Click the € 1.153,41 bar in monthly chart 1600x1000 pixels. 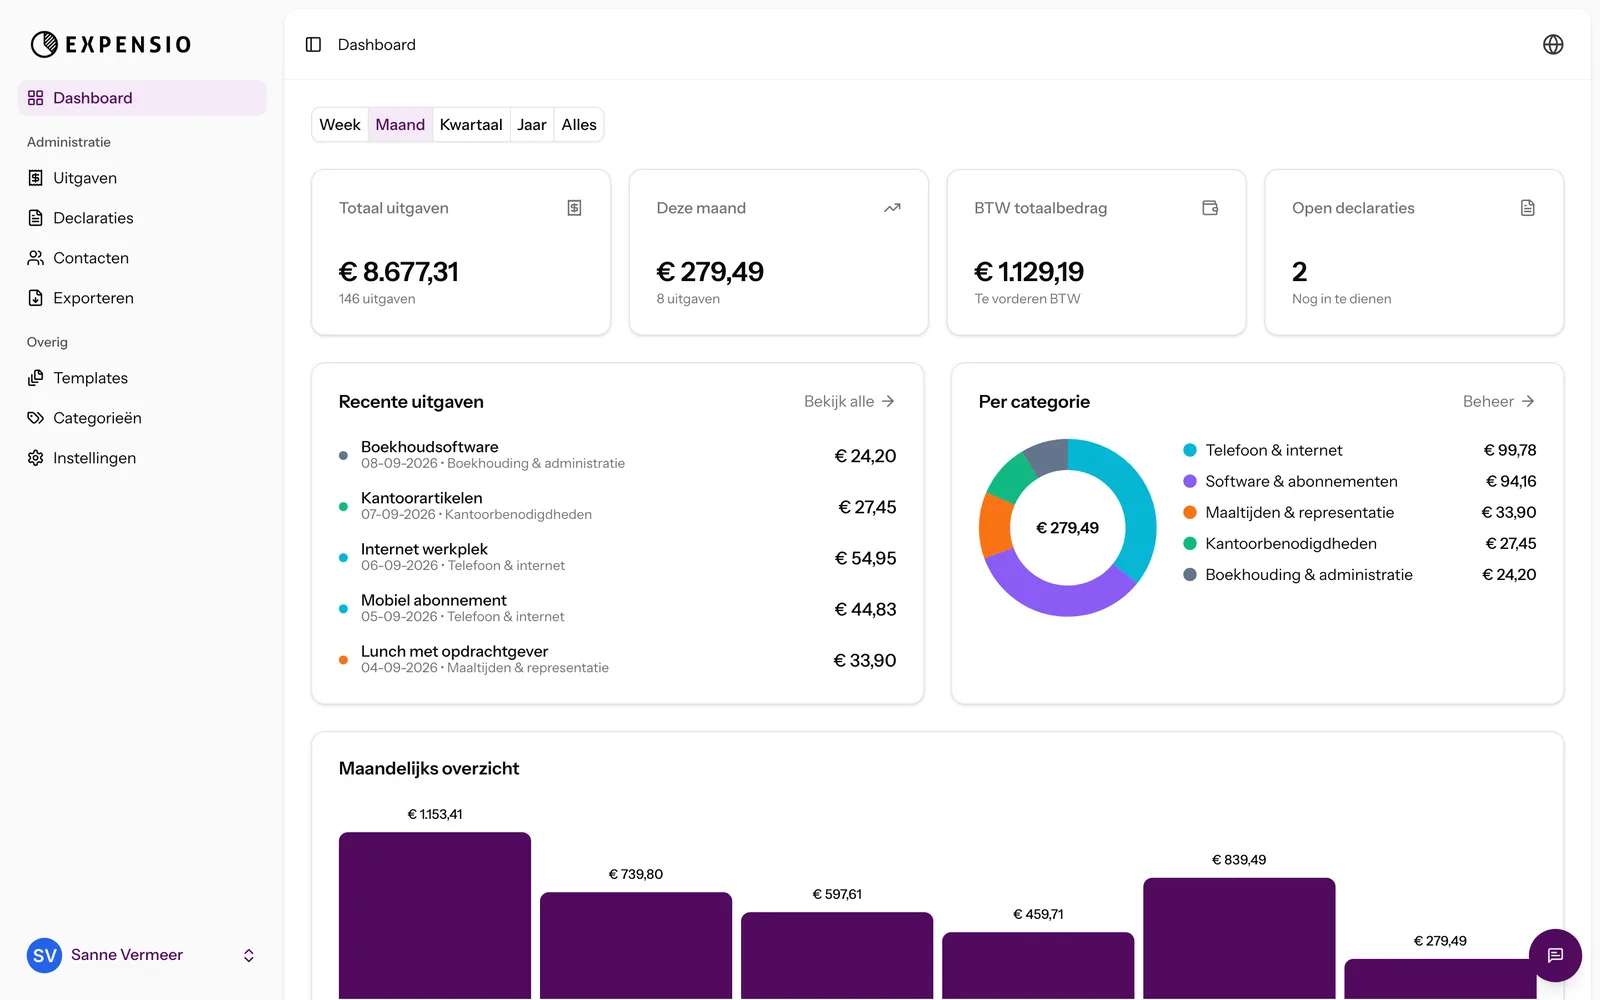coord(435,915)
